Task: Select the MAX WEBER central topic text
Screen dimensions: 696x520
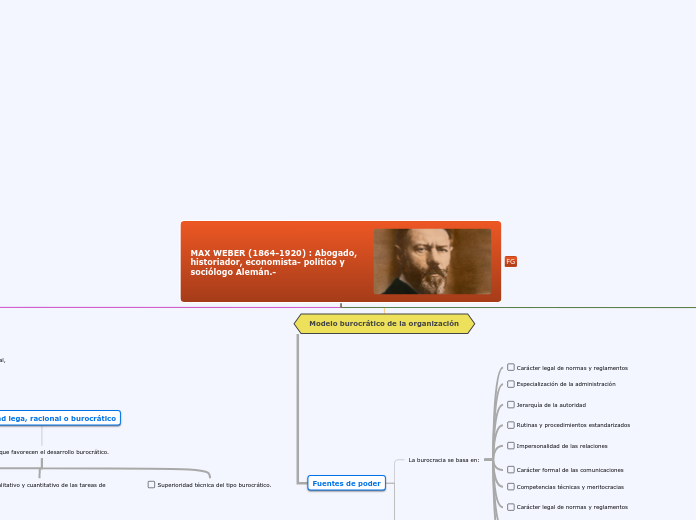Action: [x=273, y=262]
